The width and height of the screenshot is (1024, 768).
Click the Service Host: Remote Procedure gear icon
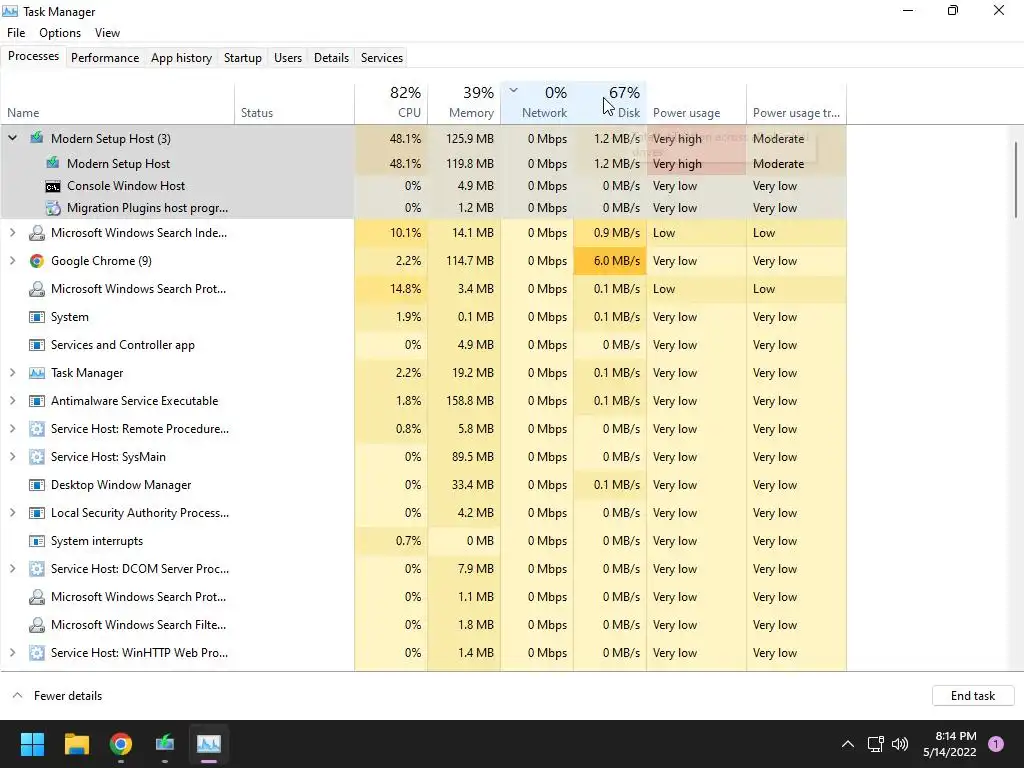(37, 429)
